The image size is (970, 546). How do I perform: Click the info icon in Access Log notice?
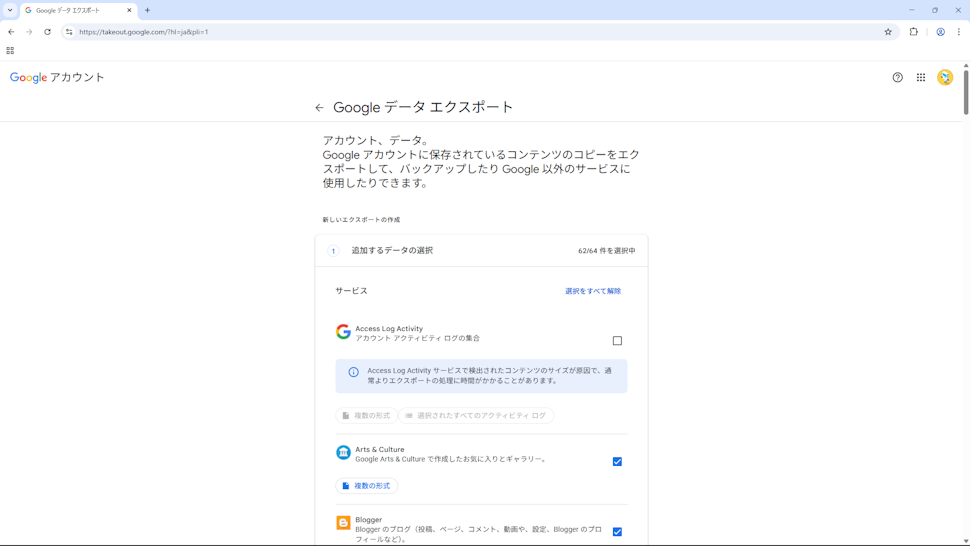click(353, 372)
